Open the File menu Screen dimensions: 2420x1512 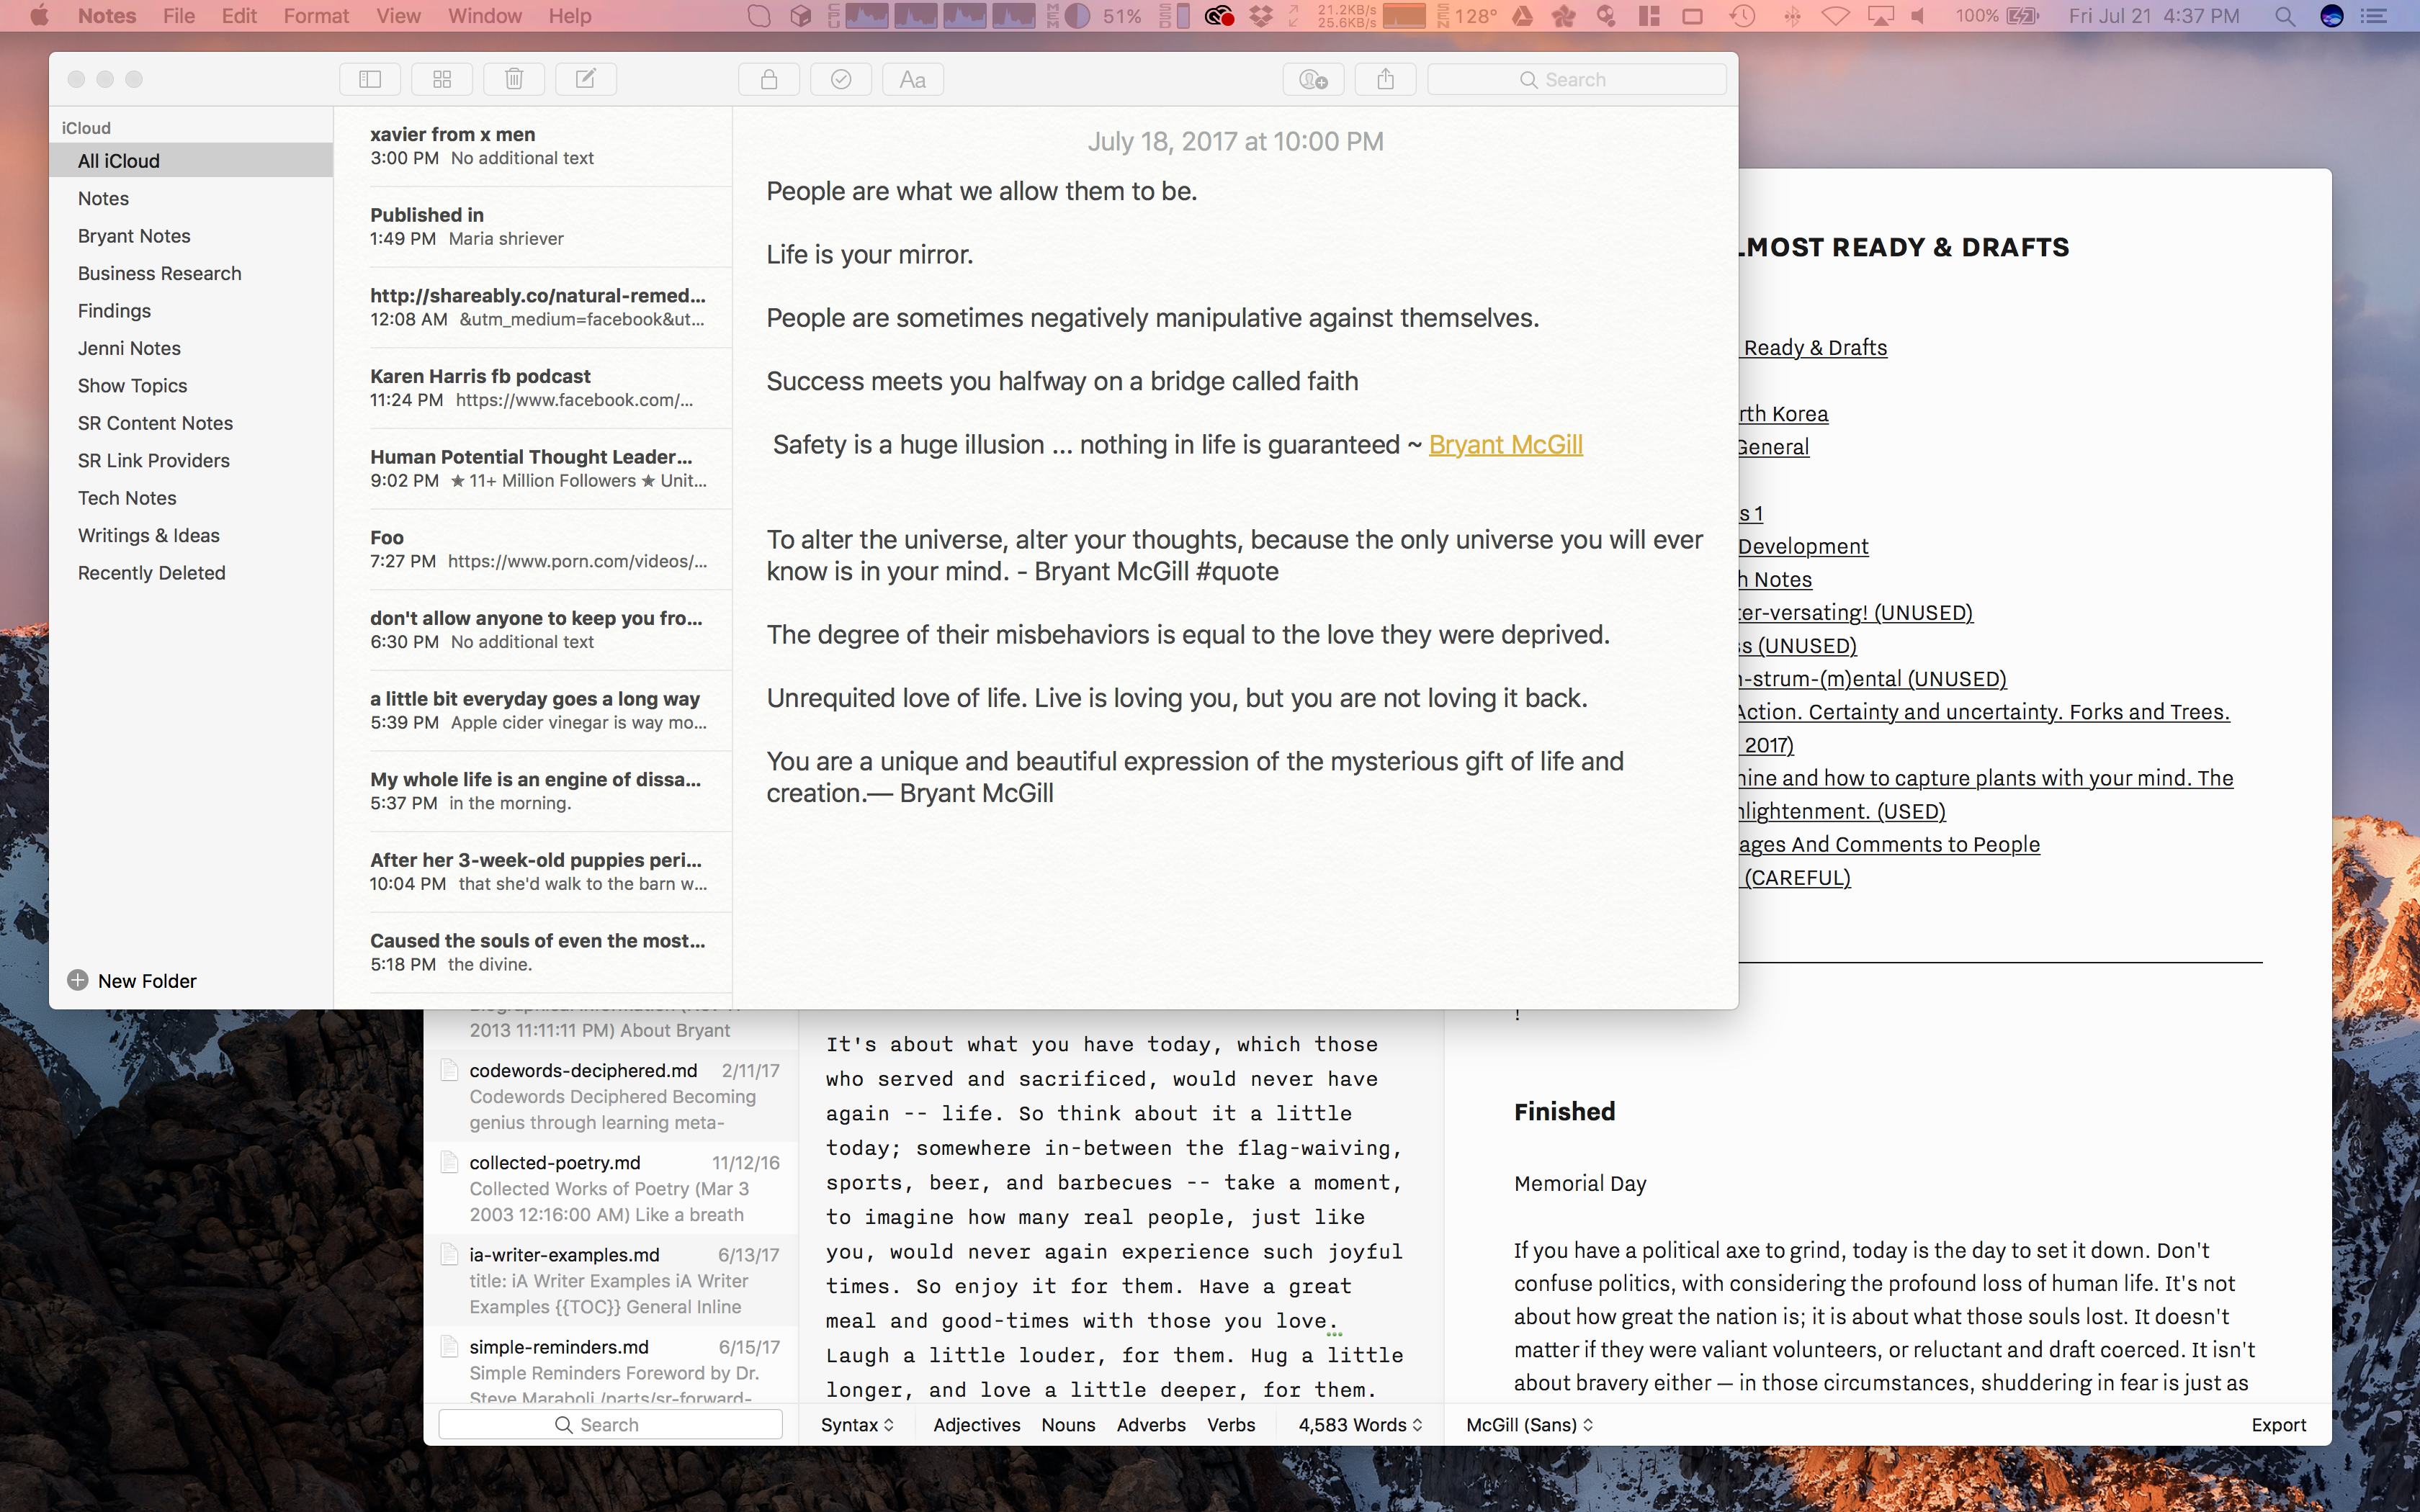[x=179, y=16]
